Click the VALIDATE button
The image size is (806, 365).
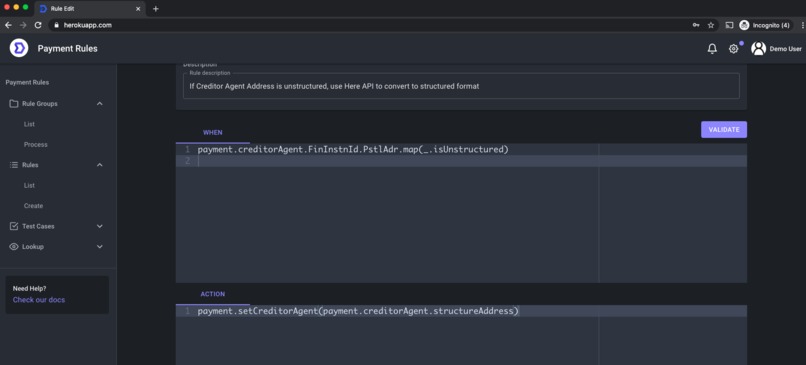tap(724, 130)
